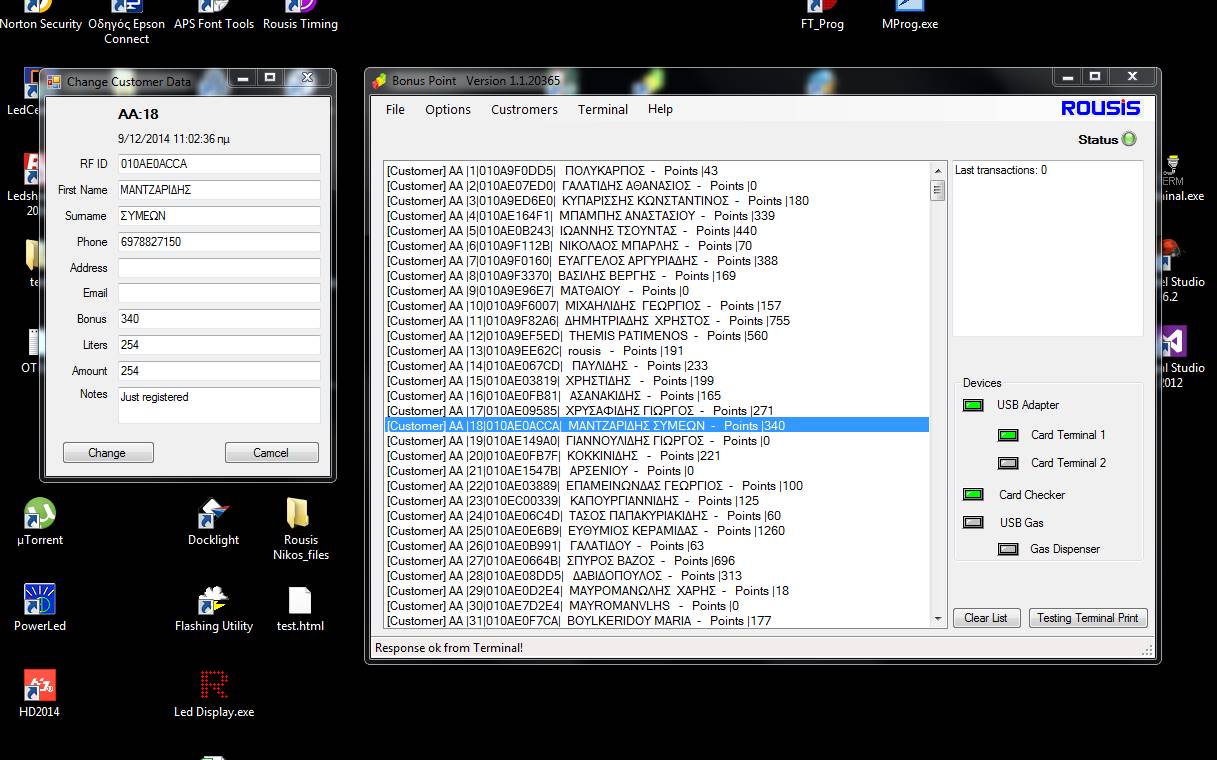Image resolution: width=1217 pixels, height=760 pixels.
Task: Open the Terminal menu
Action: coord(602,110)
